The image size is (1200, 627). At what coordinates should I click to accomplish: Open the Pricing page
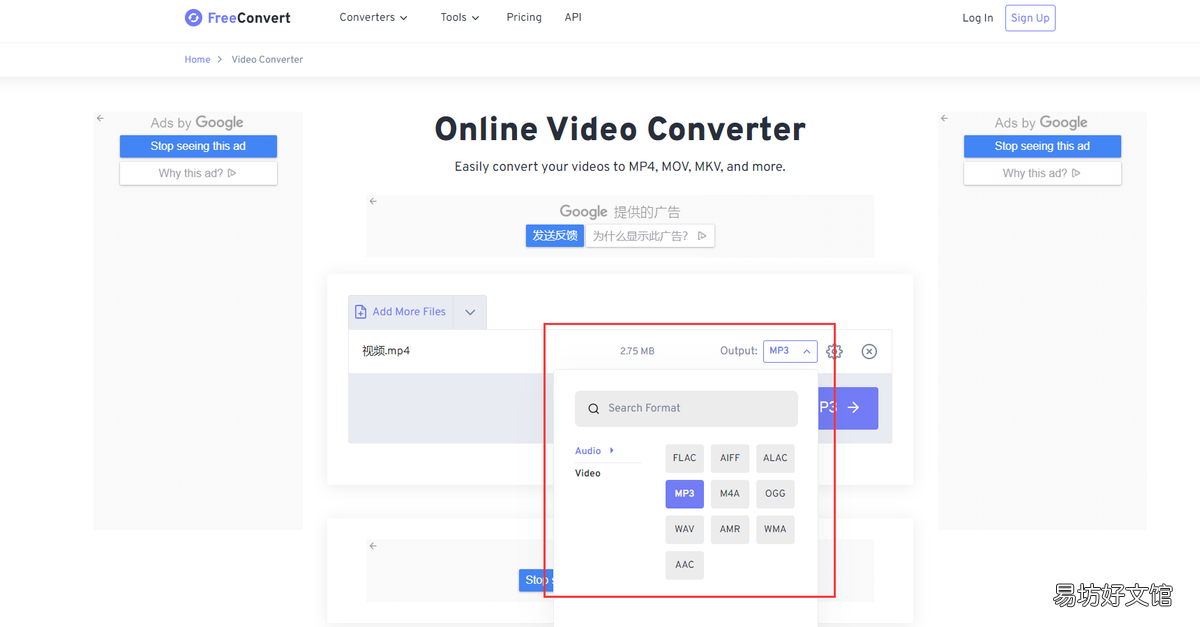coord(524,18)
